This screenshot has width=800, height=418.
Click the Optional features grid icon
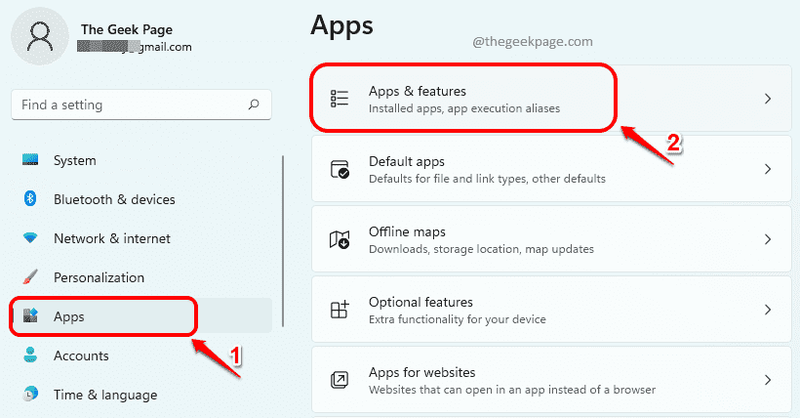339,309
